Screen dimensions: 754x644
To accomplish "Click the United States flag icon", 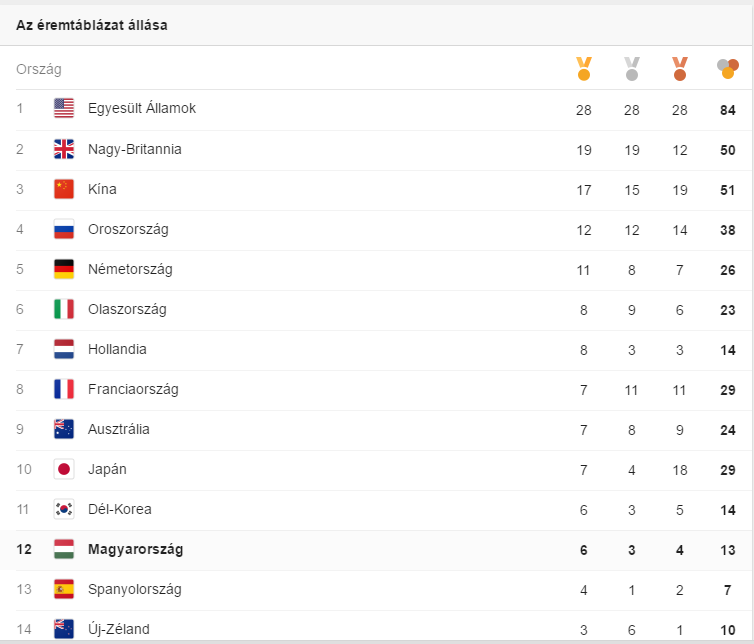I will point(64,108).
